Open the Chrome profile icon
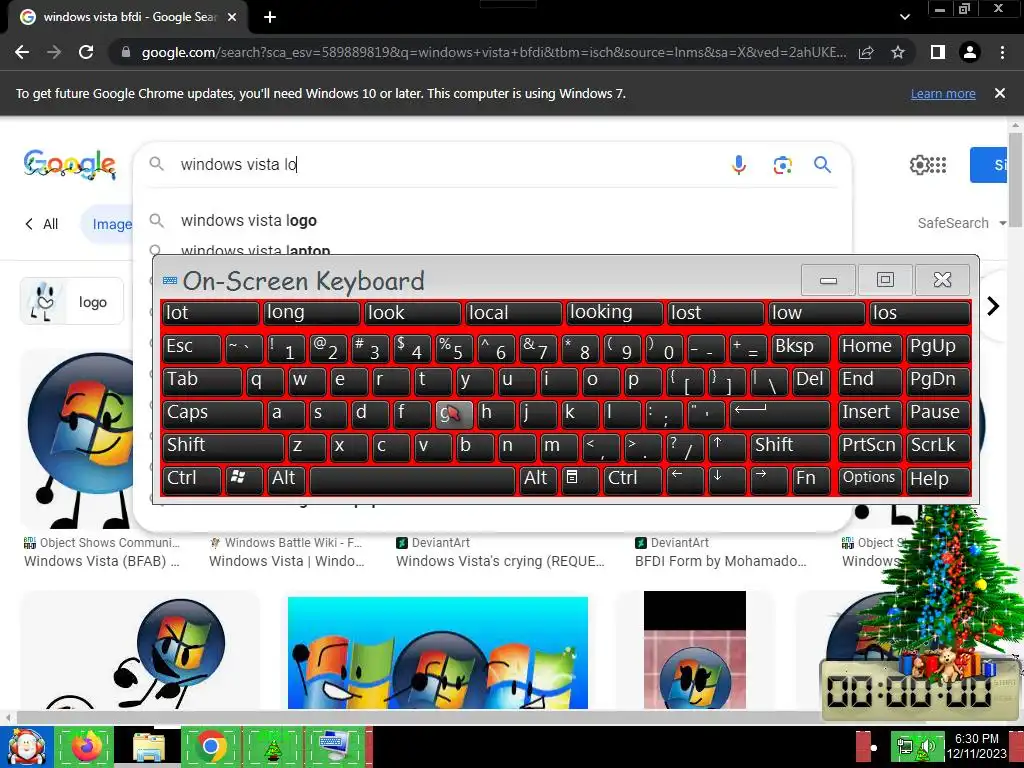The width and height of the screenshot is (1024, 768). (970, 52)
